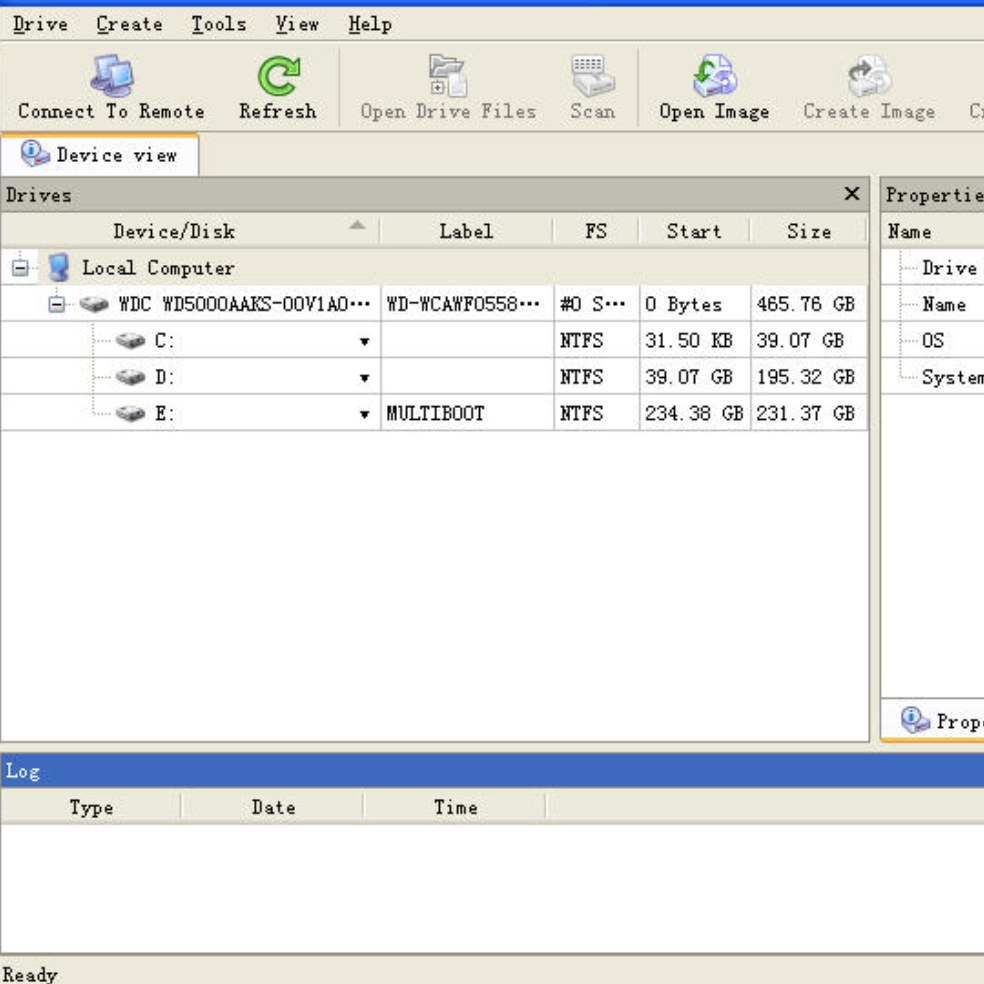Collapse the Local Computer tree node
984x984 pixels.
click(x=20, y=268)
